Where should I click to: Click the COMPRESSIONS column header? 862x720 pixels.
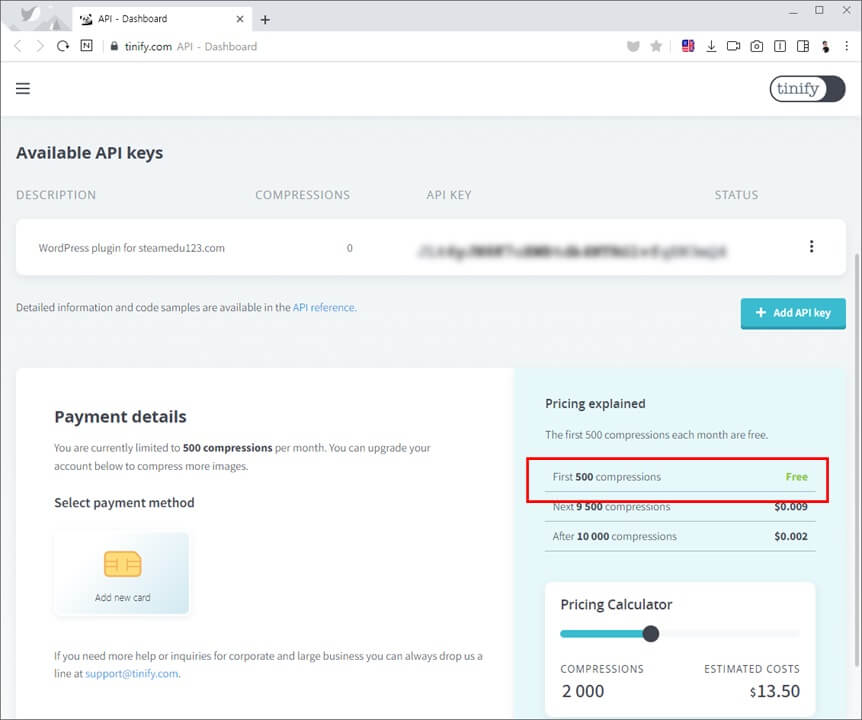pos(302,195)
